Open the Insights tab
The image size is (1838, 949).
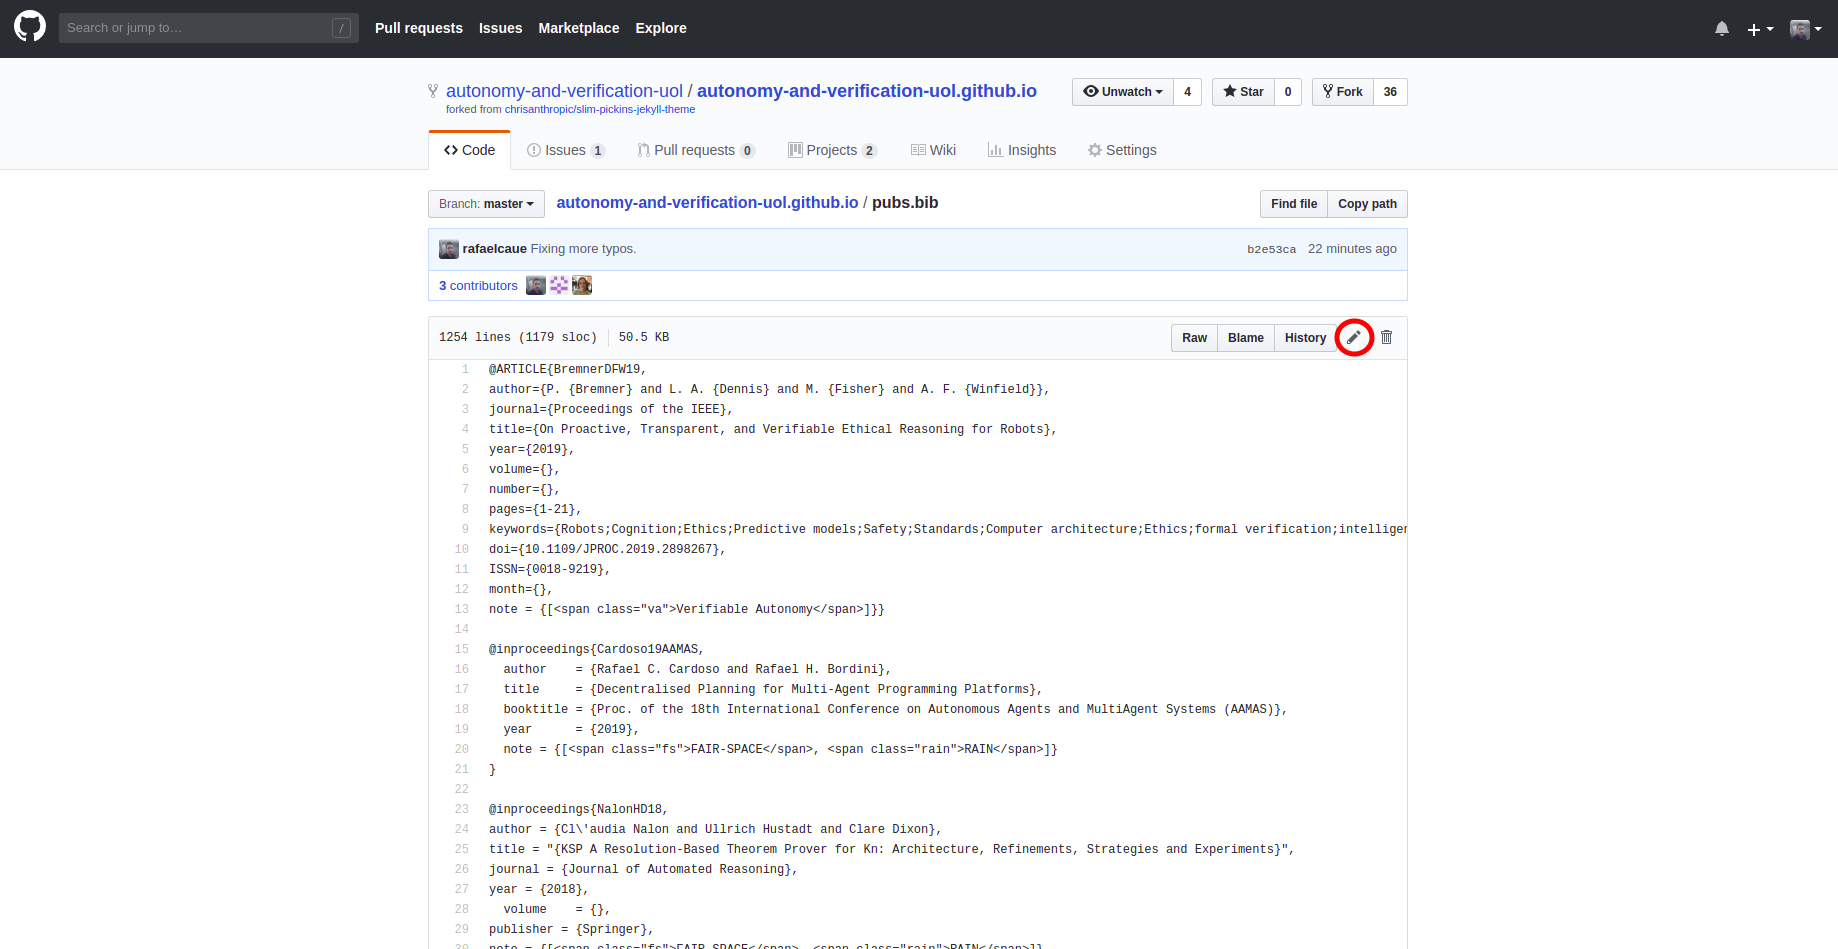[1021, 150]
